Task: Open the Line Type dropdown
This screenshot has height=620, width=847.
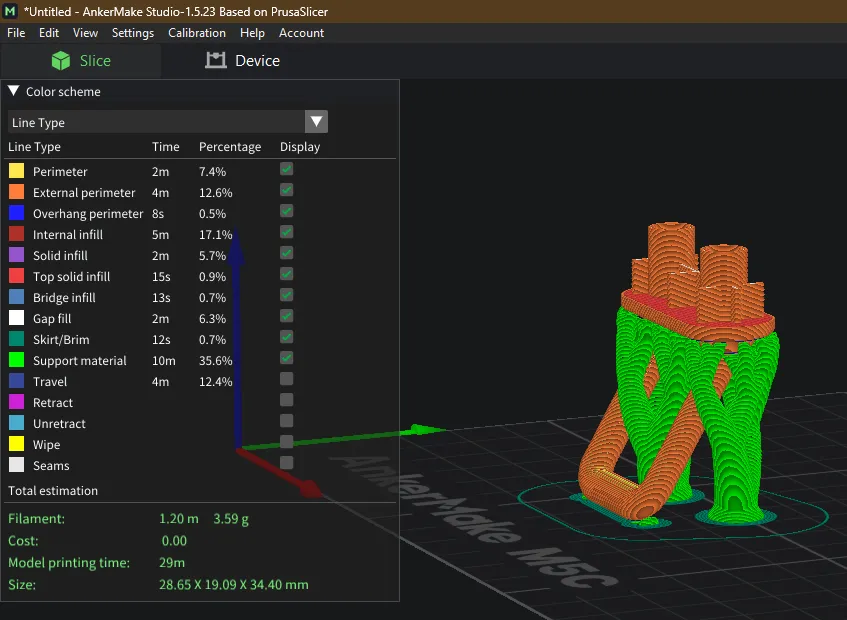Action: 167,122
